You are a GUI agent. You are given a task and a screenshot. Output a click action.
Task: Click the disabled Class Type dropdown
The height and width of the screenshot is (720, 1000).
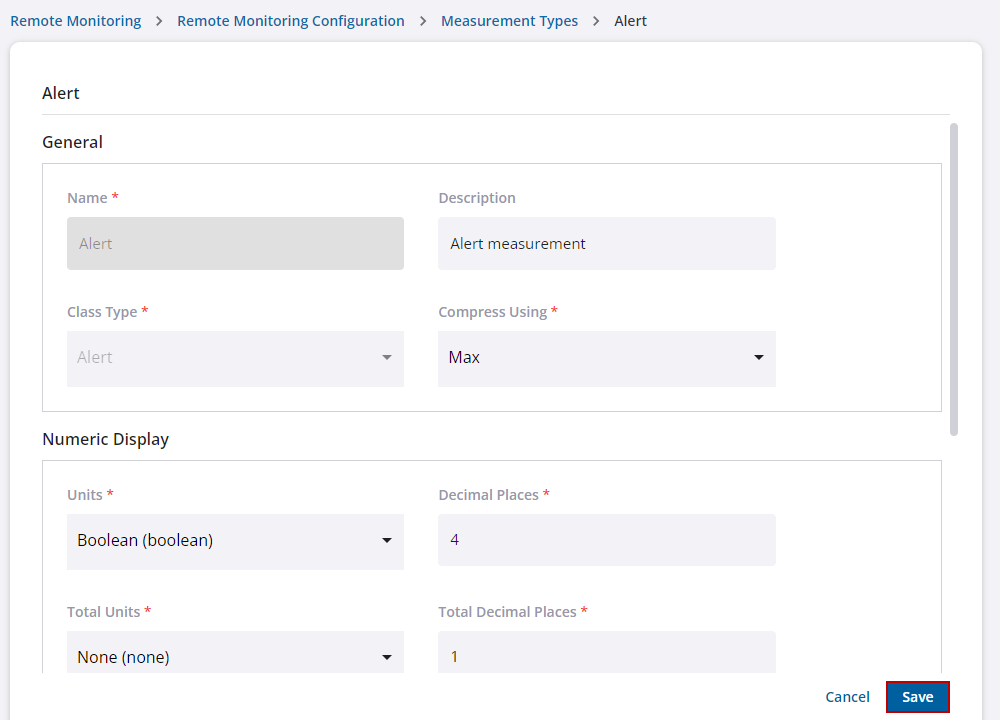click(235, 358)
